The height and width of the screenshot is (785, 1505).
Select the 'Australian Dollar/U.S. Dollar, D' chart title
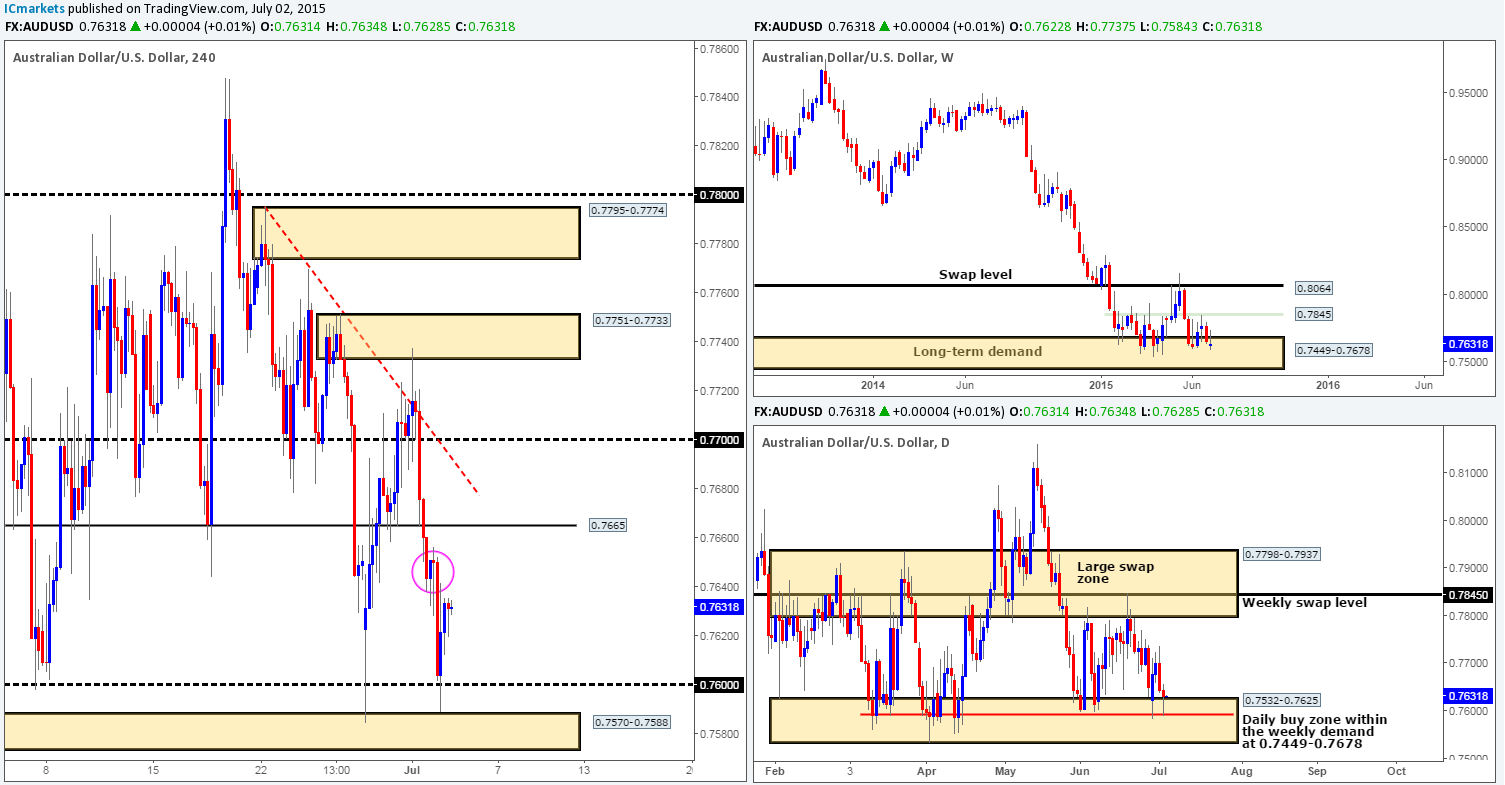(856, 442)
